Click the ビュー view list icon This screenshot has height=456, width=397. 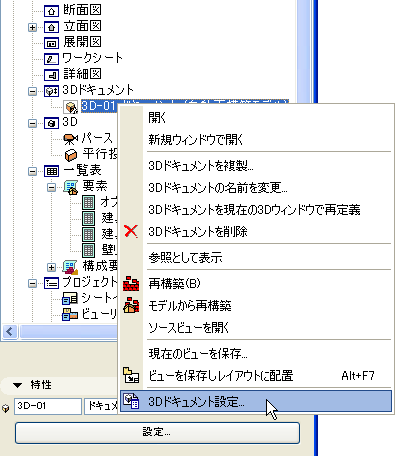pyautogui.click(x=70, y=314)
